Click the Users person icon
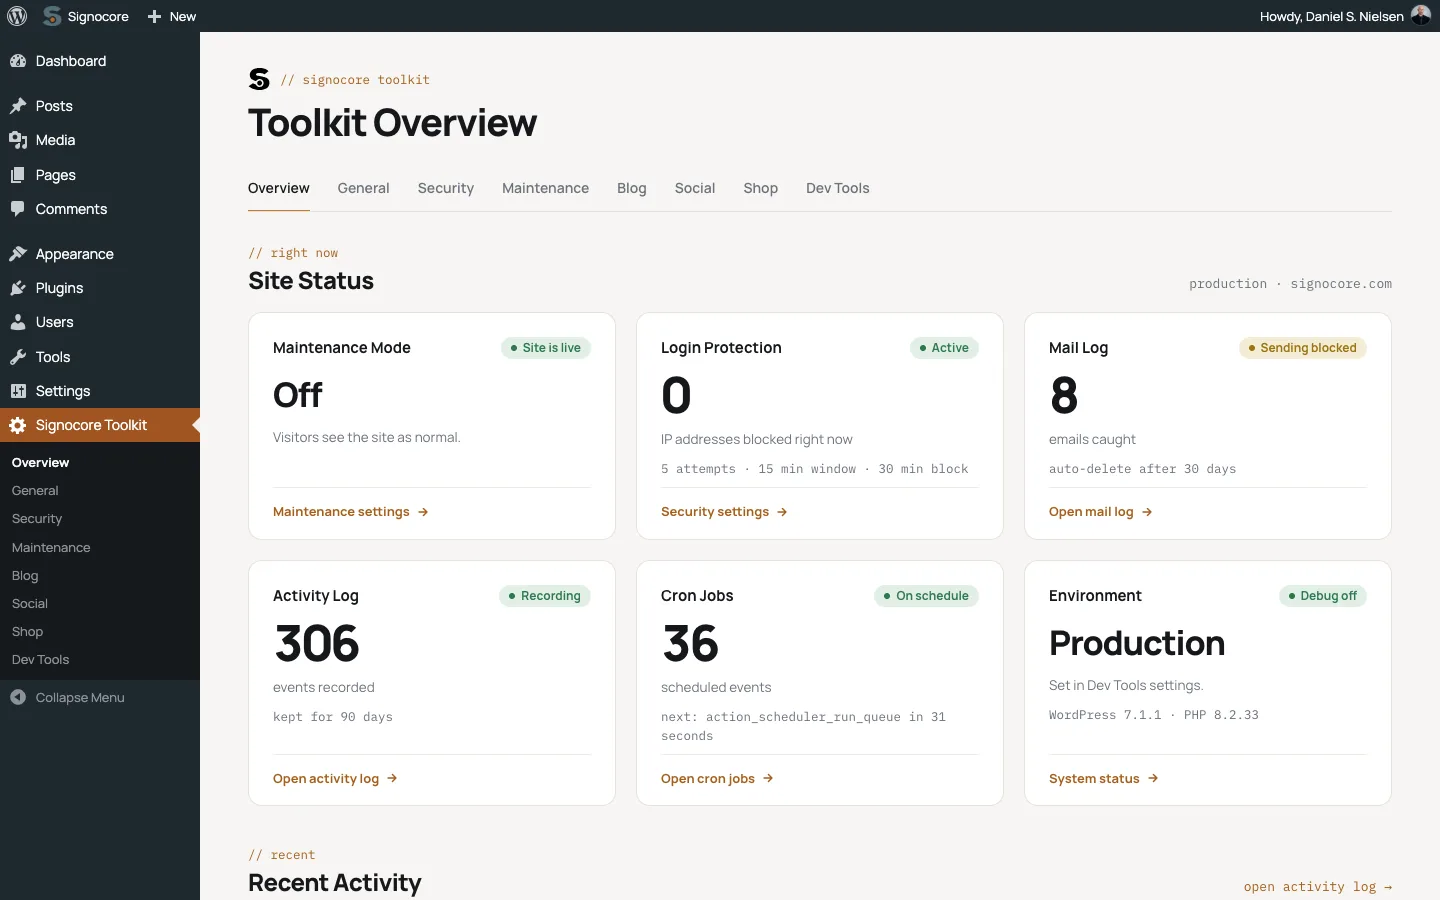Viewport: 1440px width, 900px height. pos(18,322)
